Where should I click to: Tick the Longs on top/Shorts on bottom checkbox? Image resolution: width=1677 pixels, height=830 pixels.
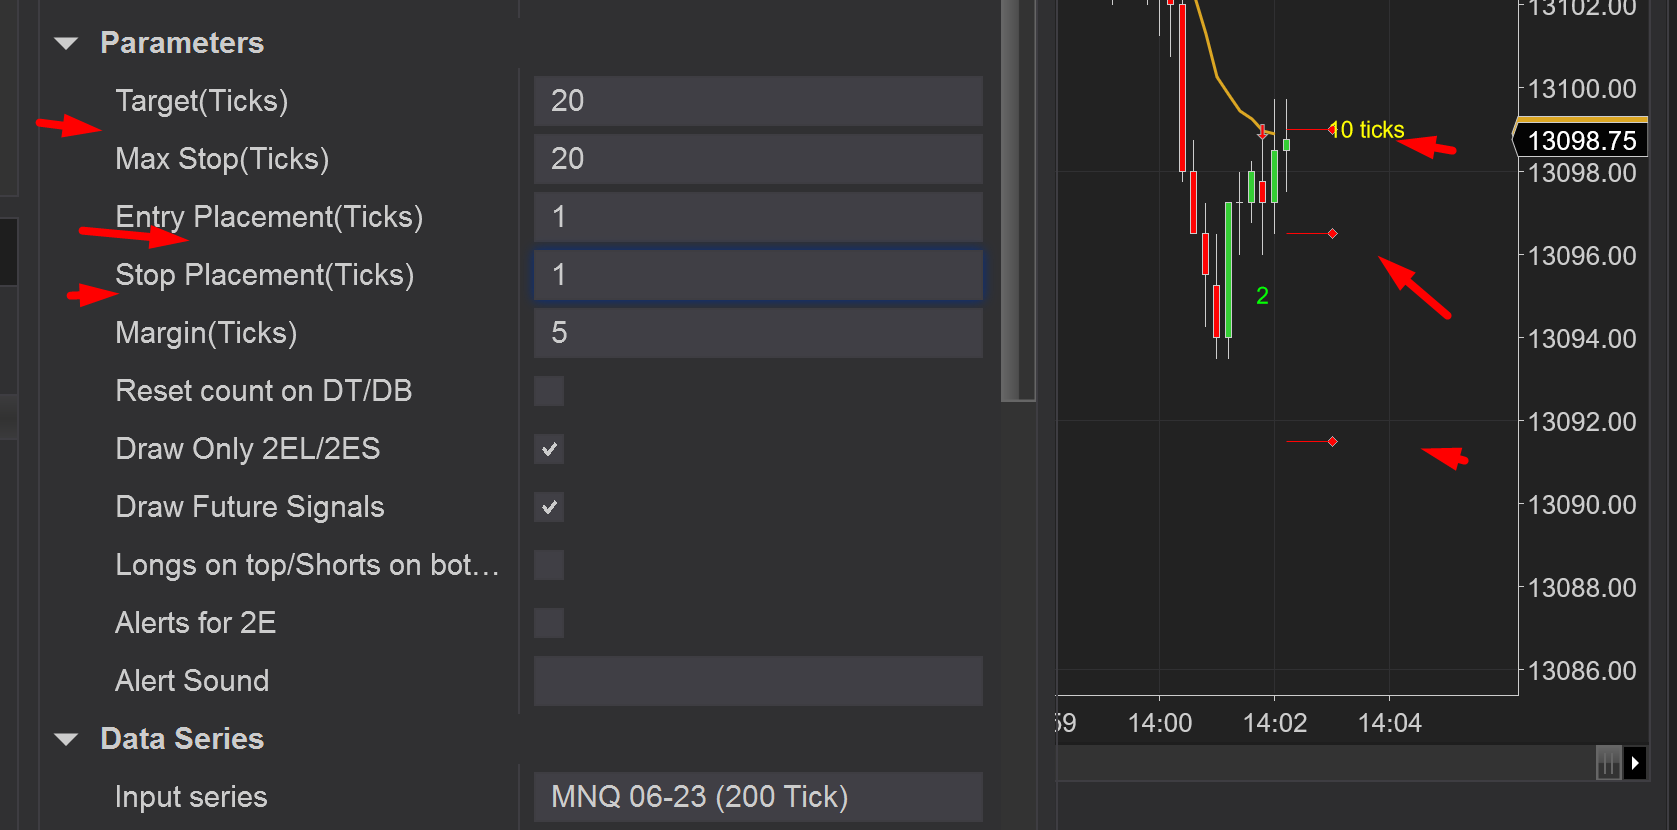(549, 565)
